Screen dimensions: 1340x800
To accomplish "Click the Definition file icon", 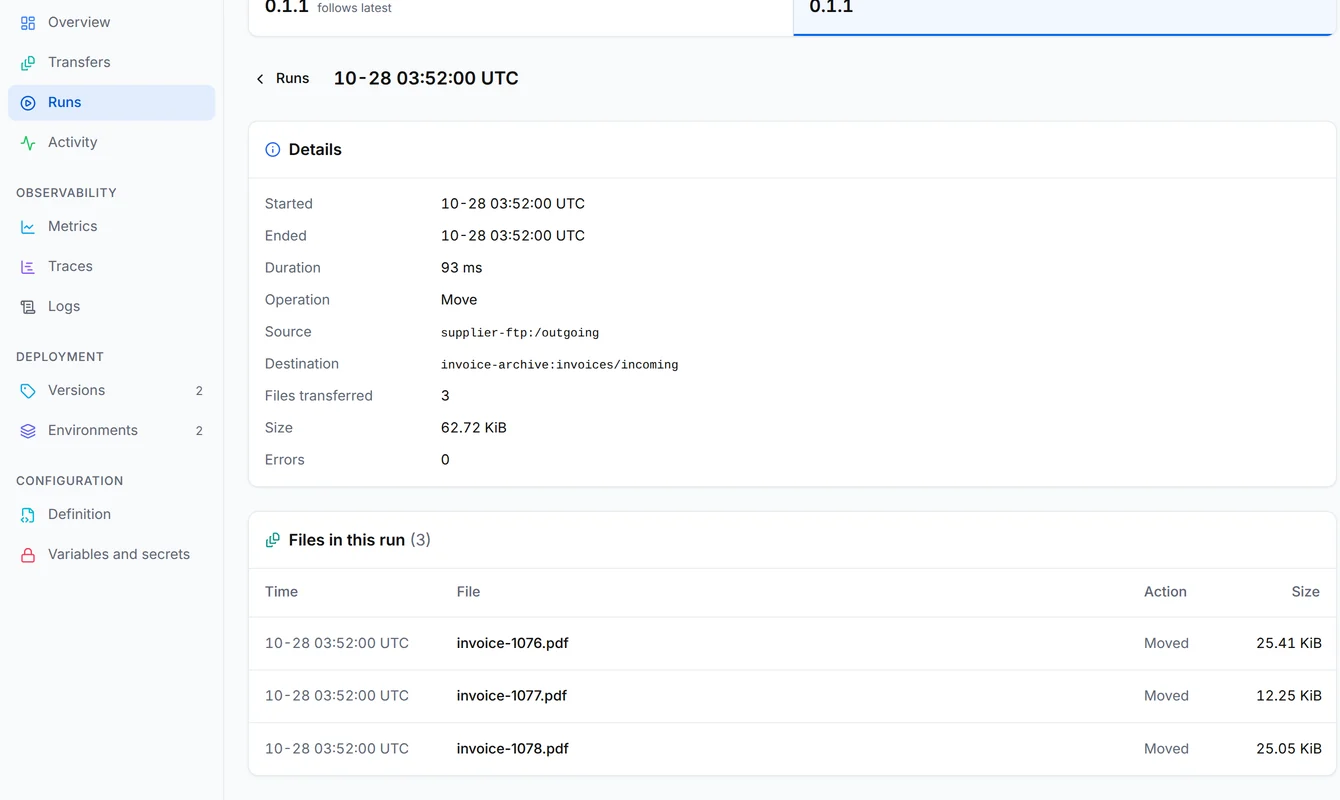I will pyautogui.click(x=28, y=514).
